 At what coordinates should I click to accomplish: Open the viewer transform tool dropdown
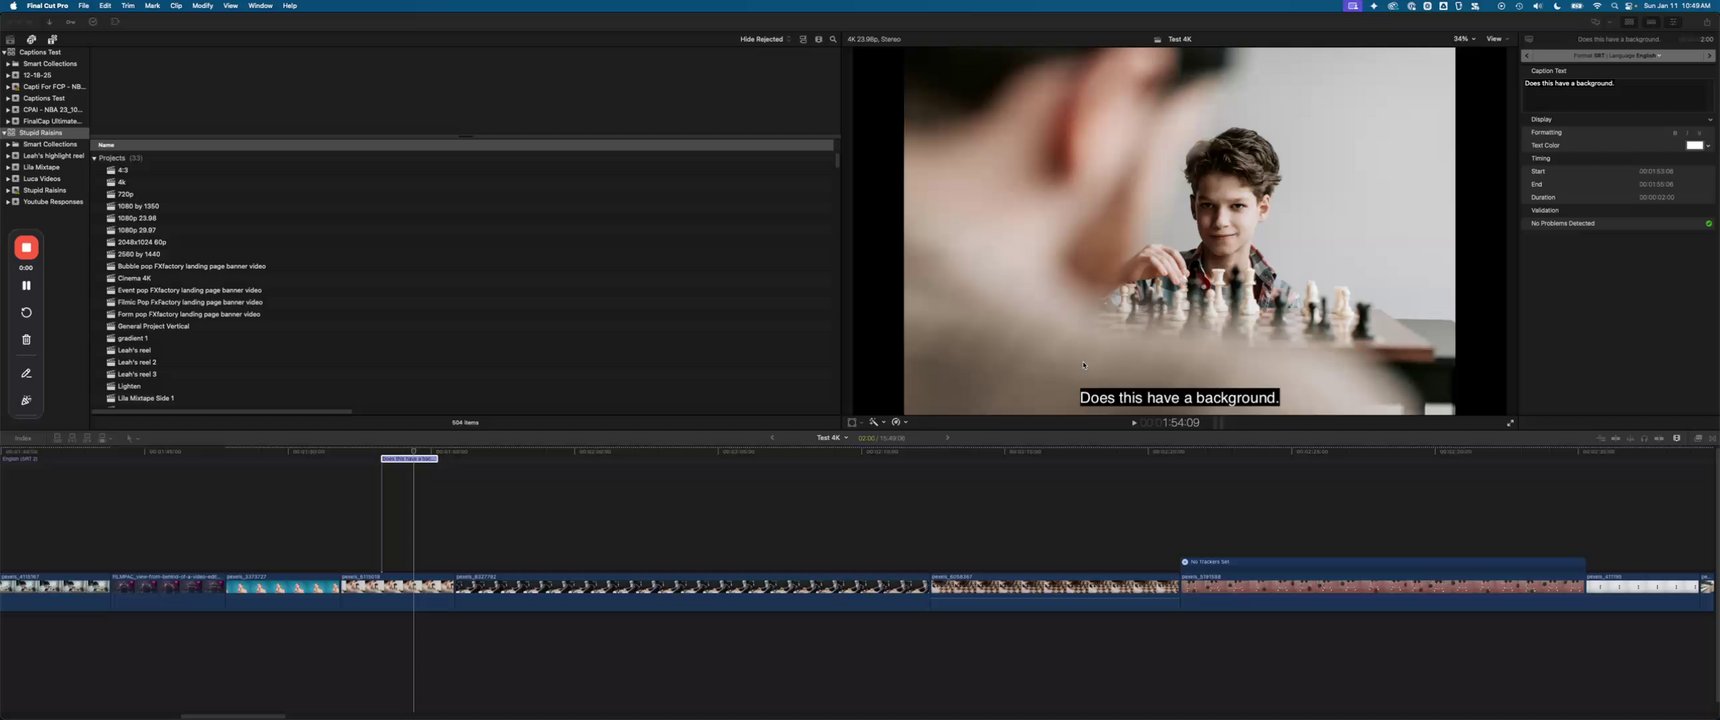[854, 423]
